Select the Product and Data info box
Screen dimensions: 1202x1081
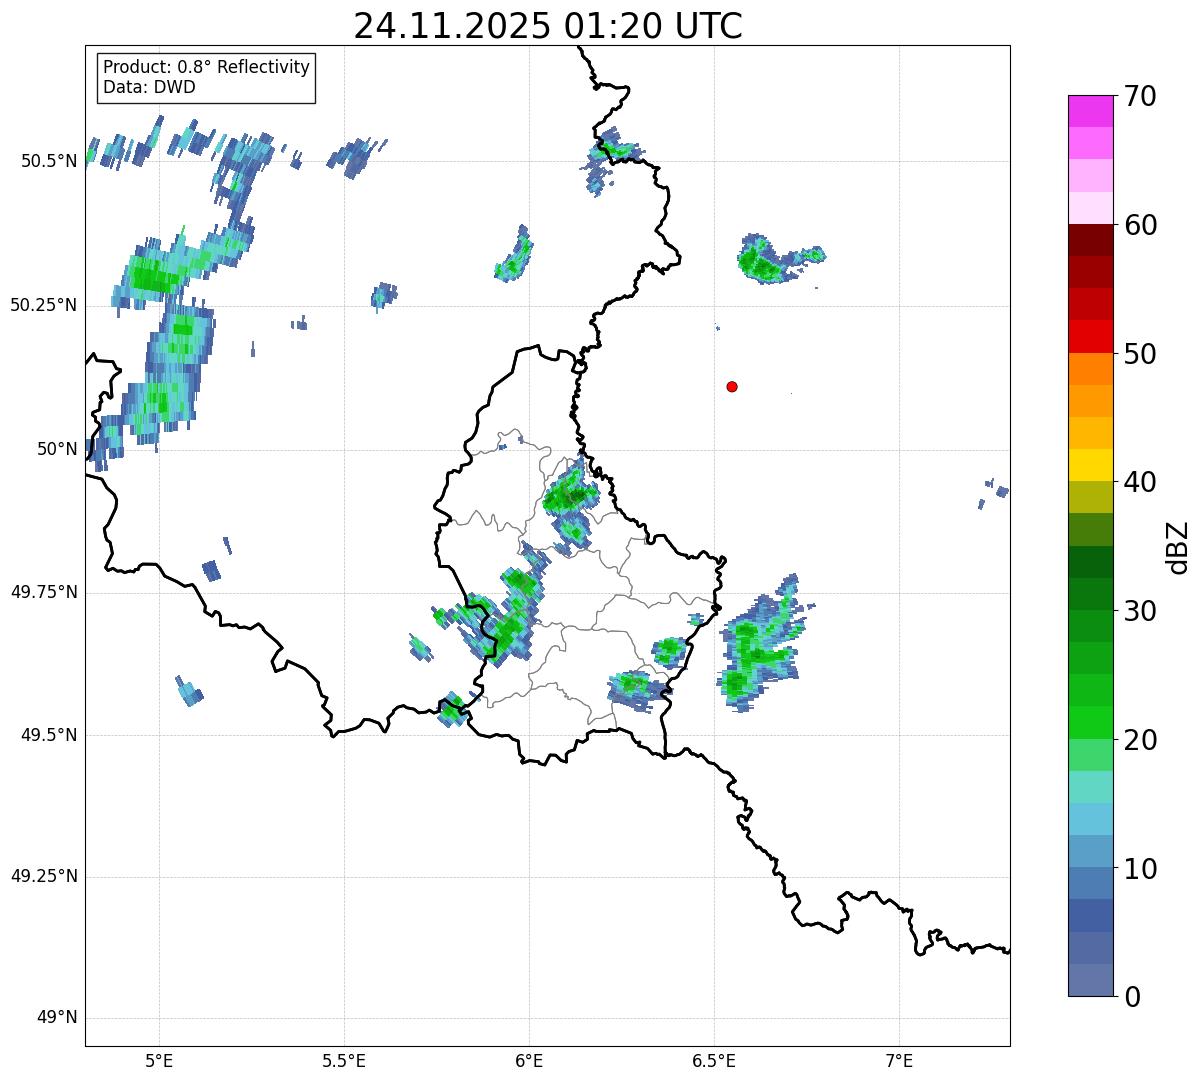pos(207,78)
